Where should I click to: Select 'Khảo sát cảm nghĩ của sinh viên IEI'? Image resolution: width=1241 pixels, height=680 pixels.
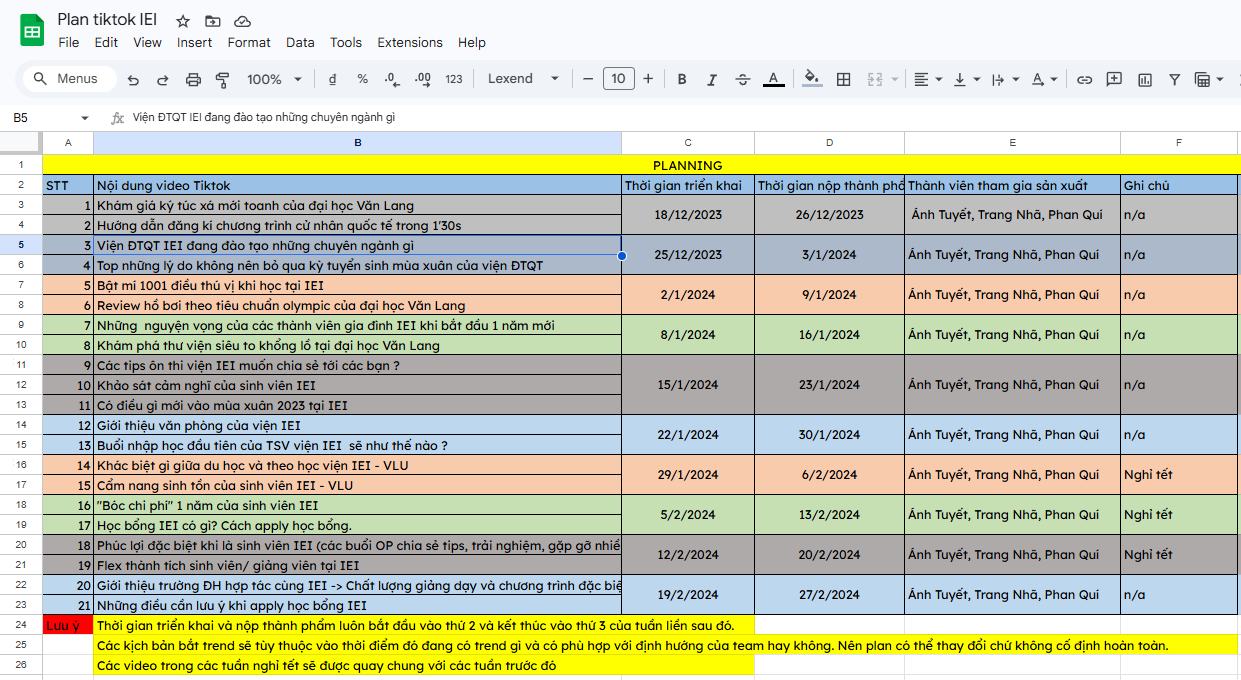click(x=357, y=385)
